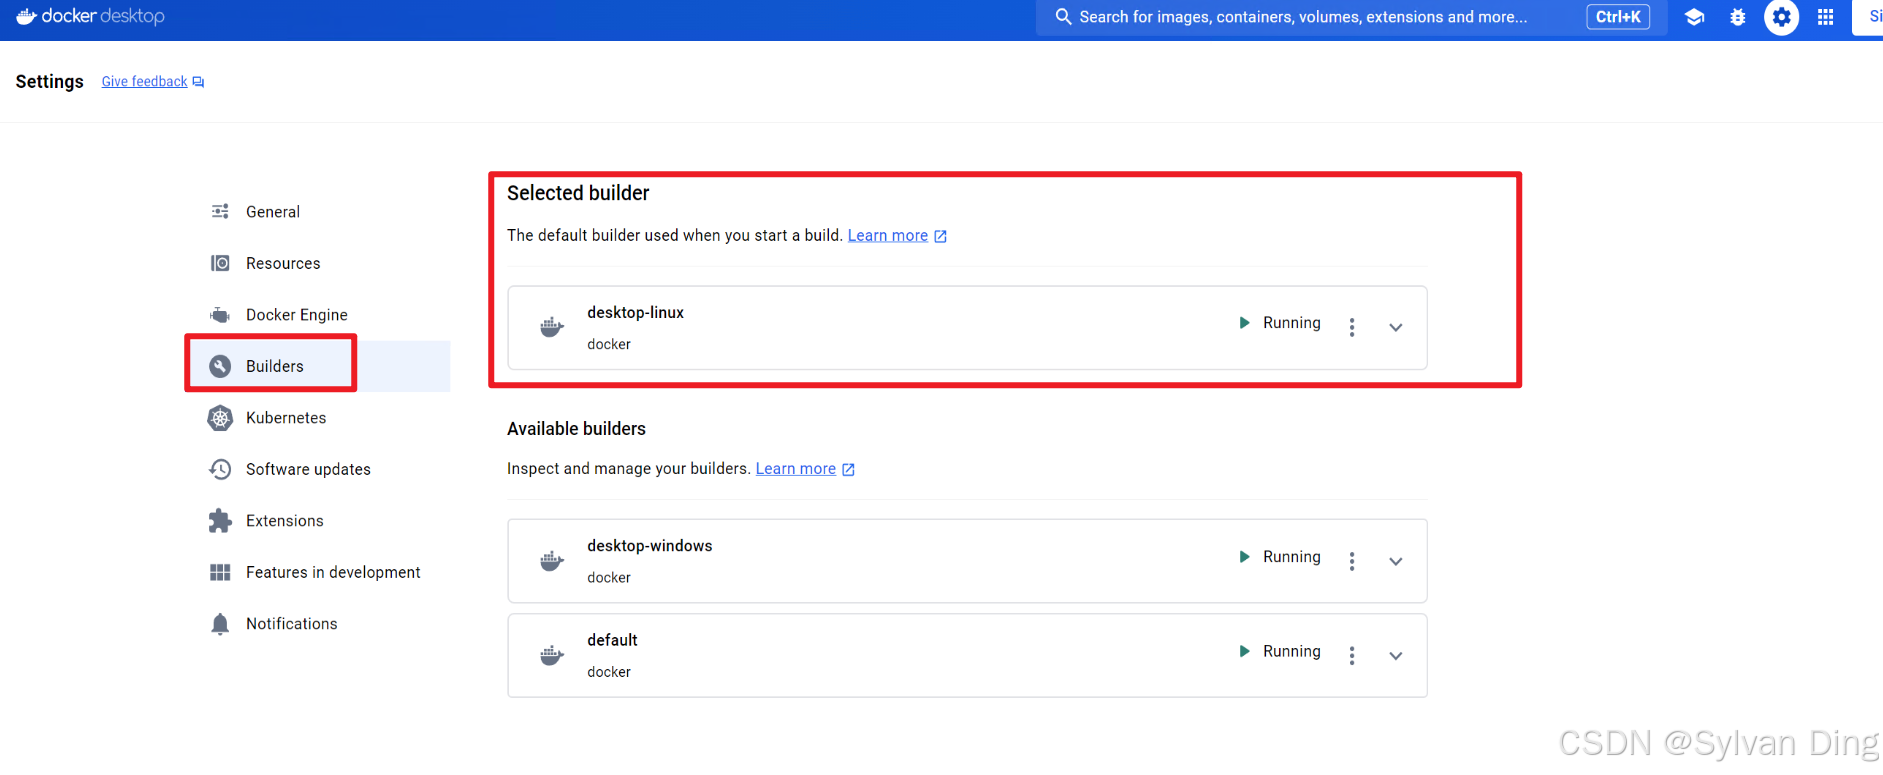Click the desktop-windows builder name
This screenshot has height=775, width=1883.
tap(650, 546)
